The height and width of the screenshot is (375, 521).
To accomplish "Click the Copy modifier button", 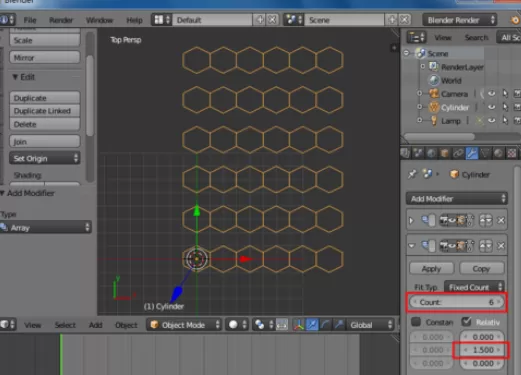I will tap(482, 268).
